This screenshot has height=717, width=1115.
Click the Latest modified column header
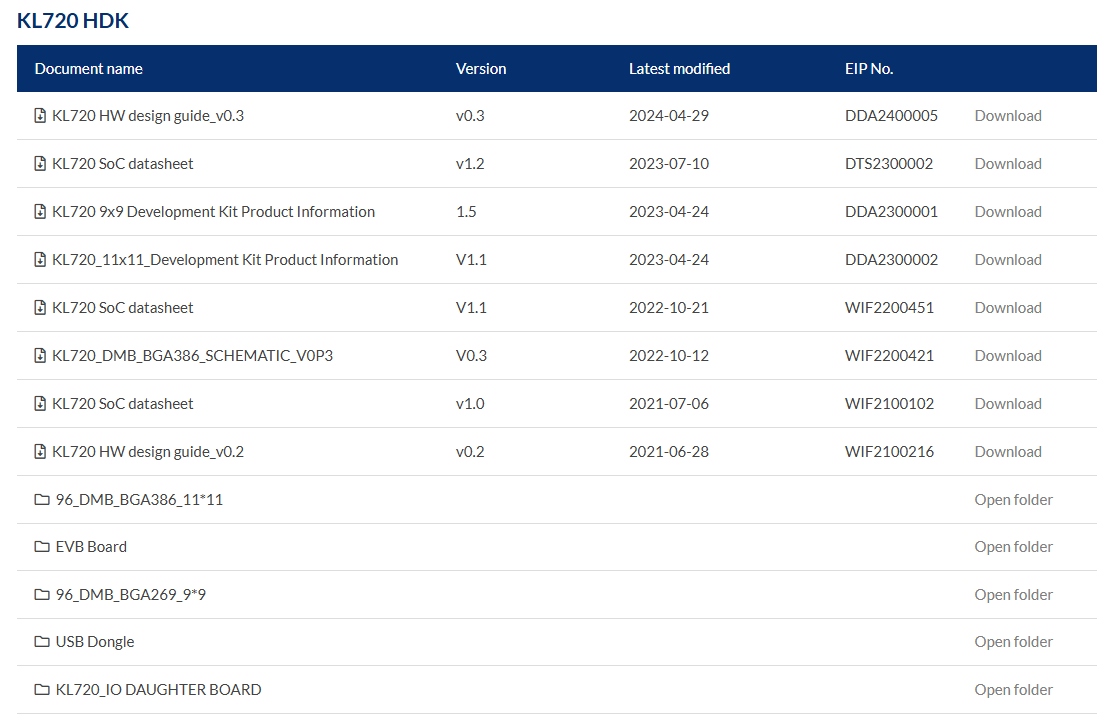[x=679, y=68]
